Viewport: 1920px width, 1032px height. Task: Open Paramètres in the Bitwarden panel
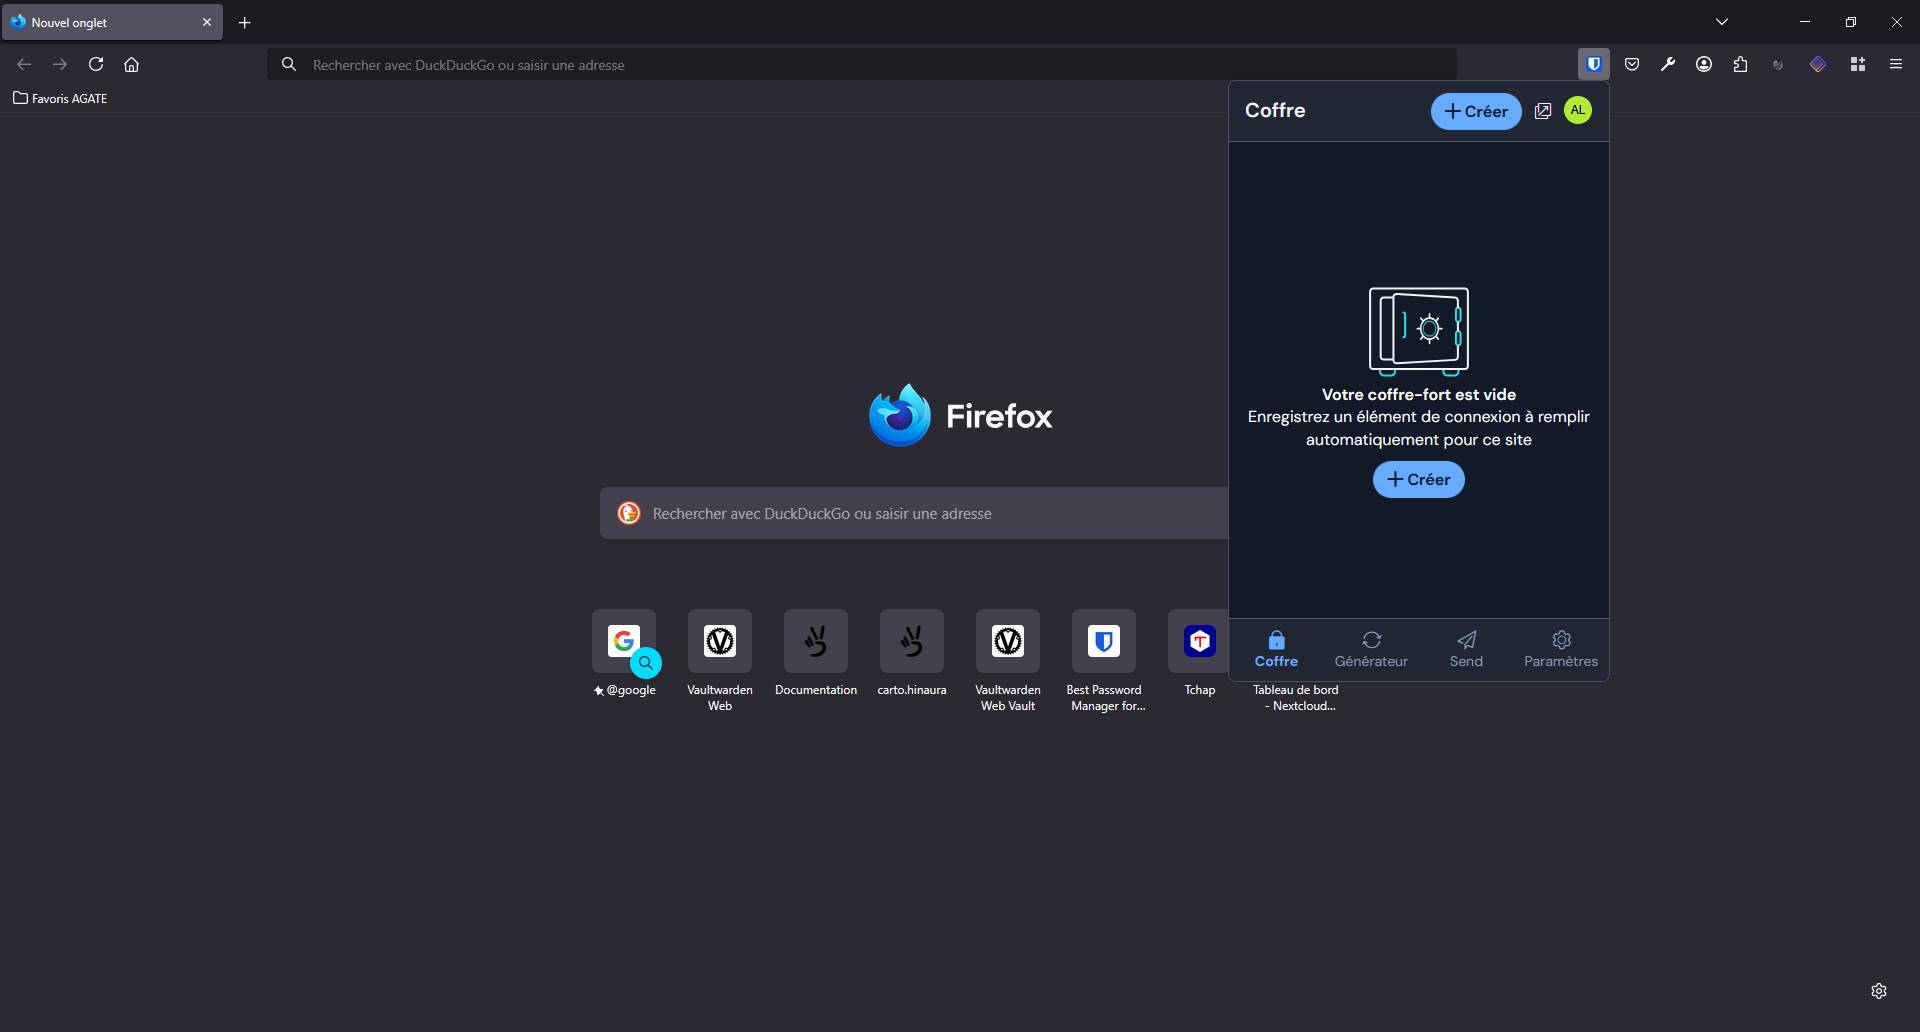[x=1561, y=648]
